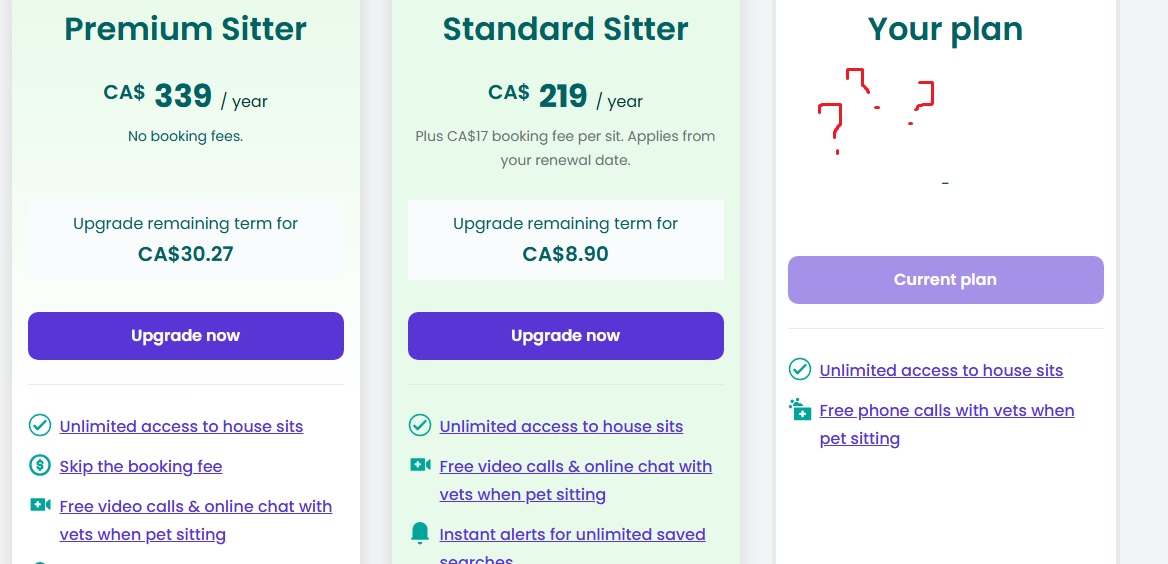The width and height of the screenshot is (1168, 564).
Task: Open Premium's free video calls with vets link
Action: coord(196,507)
